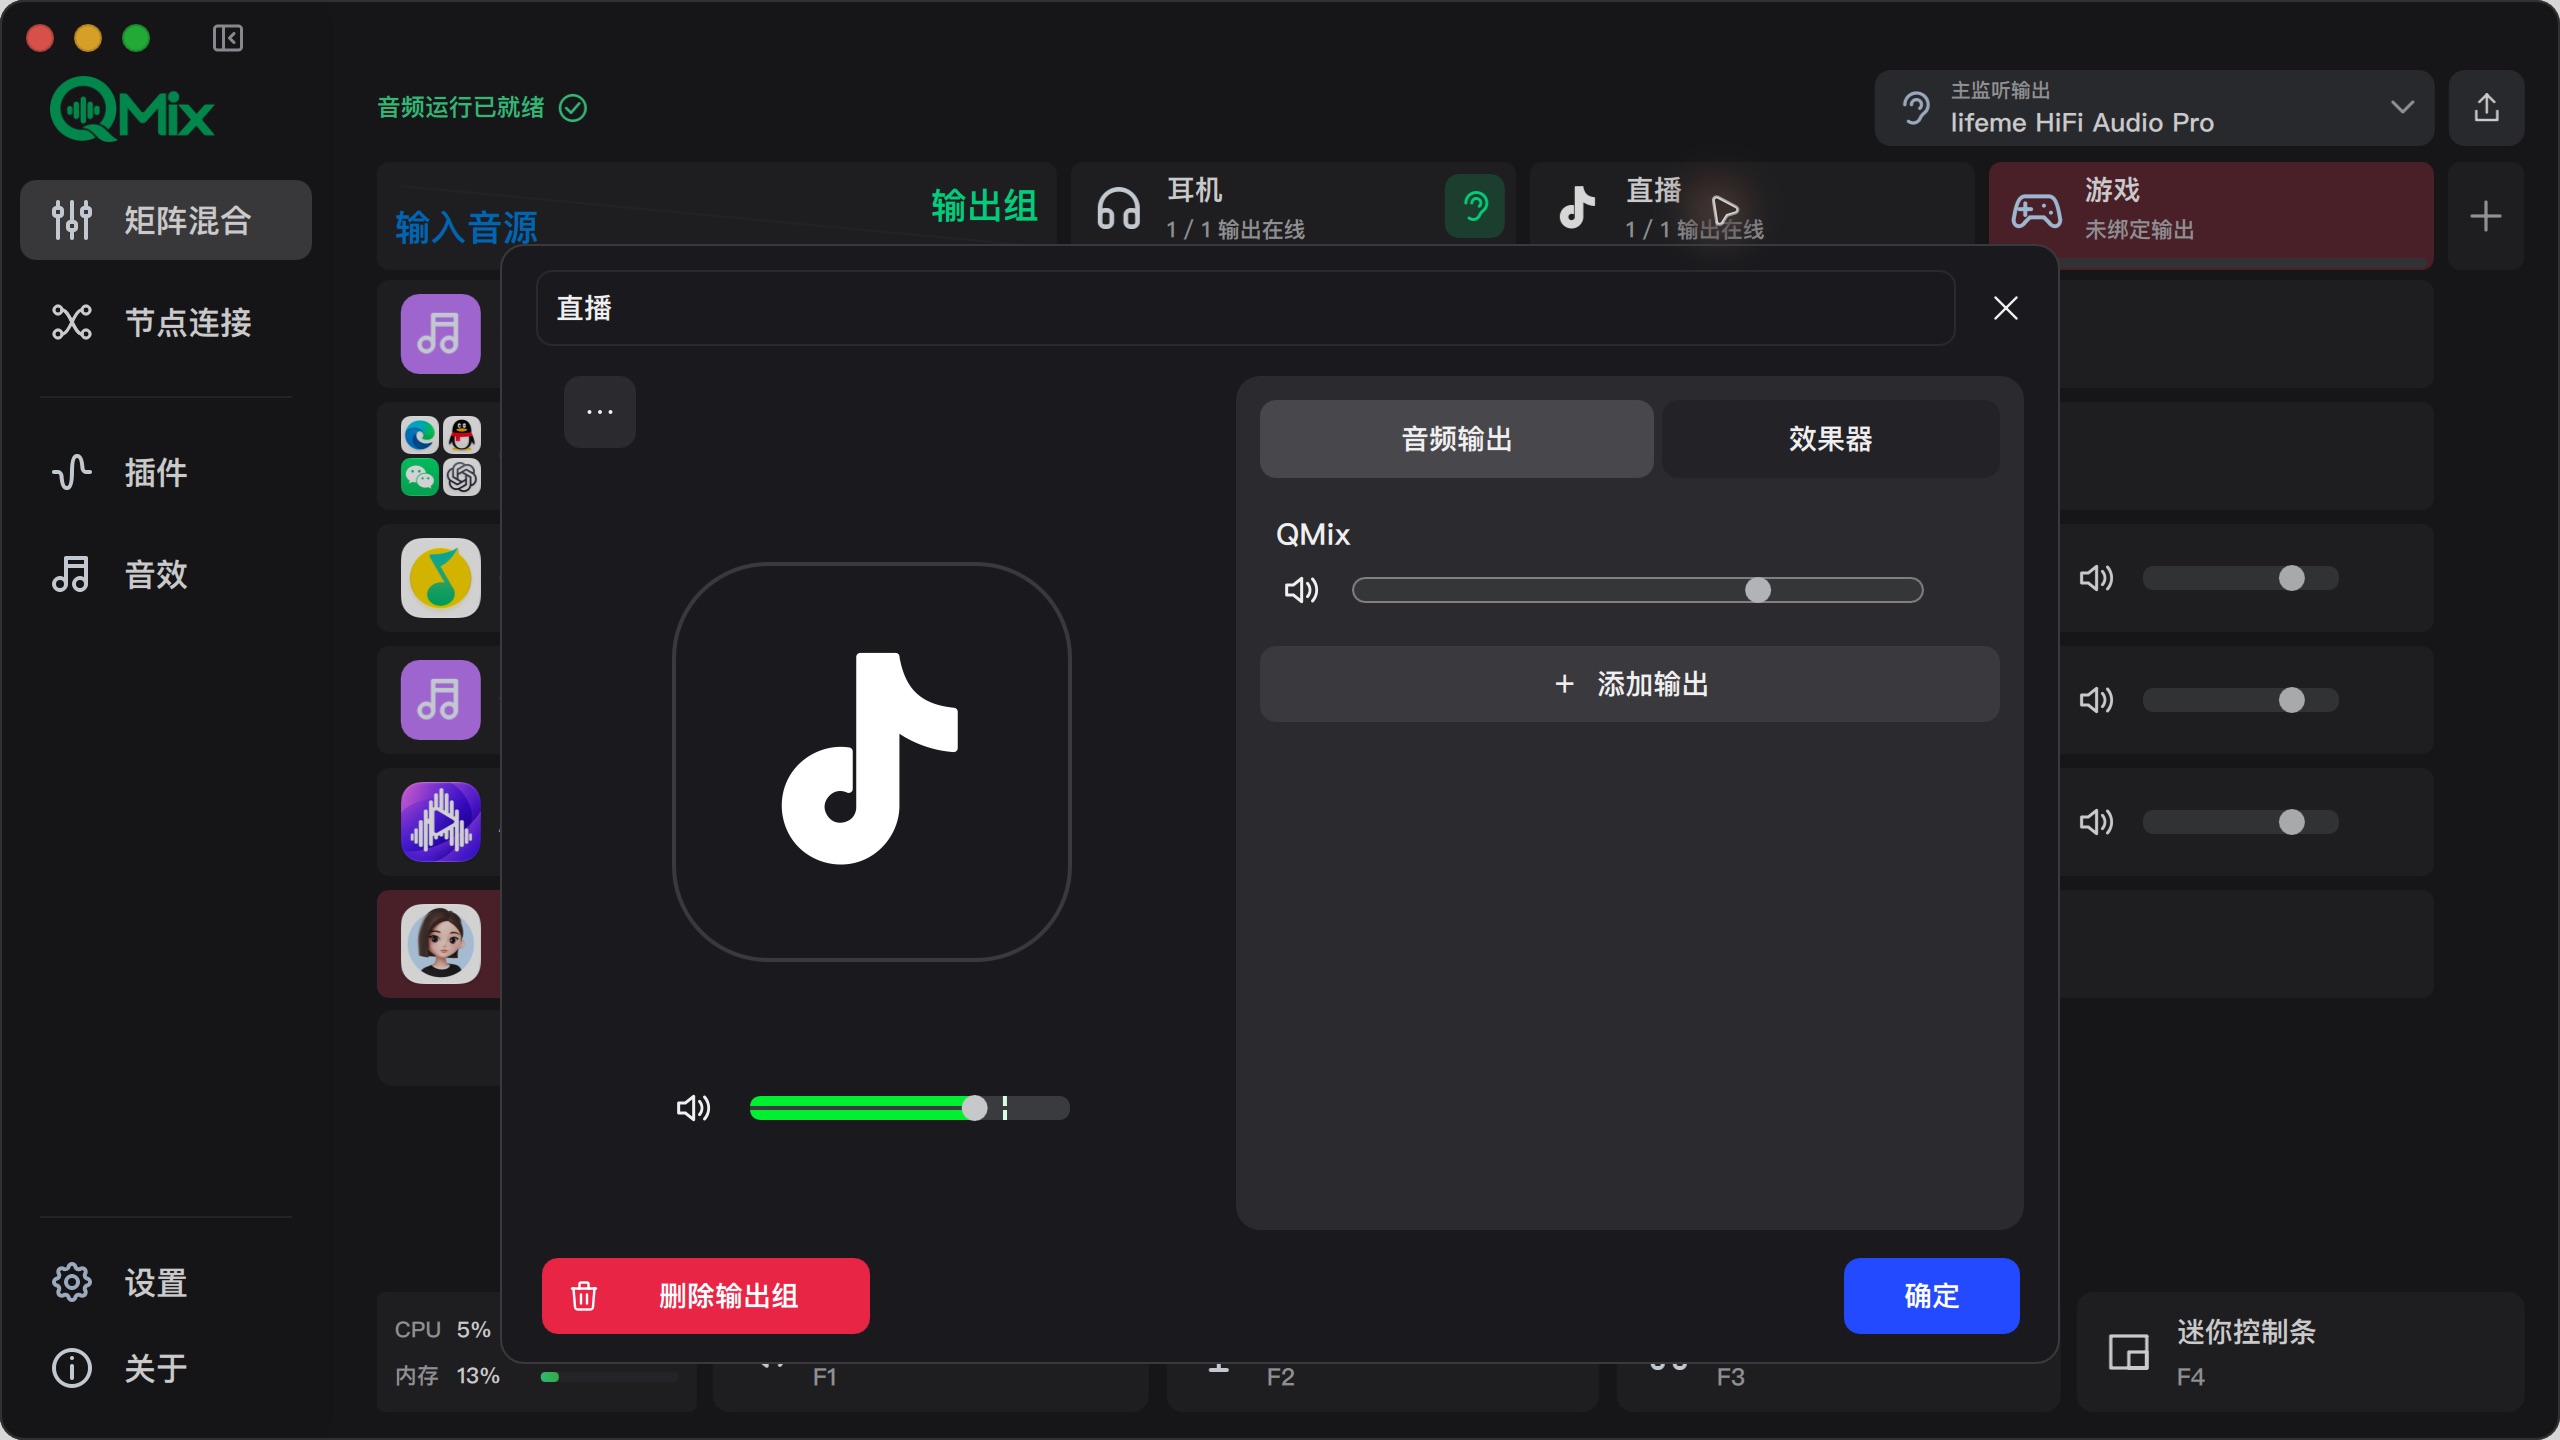Open the 矩阵混合 matrix mixer view
This screenshot has width=2560, height=1440.
tap(166, 220)
